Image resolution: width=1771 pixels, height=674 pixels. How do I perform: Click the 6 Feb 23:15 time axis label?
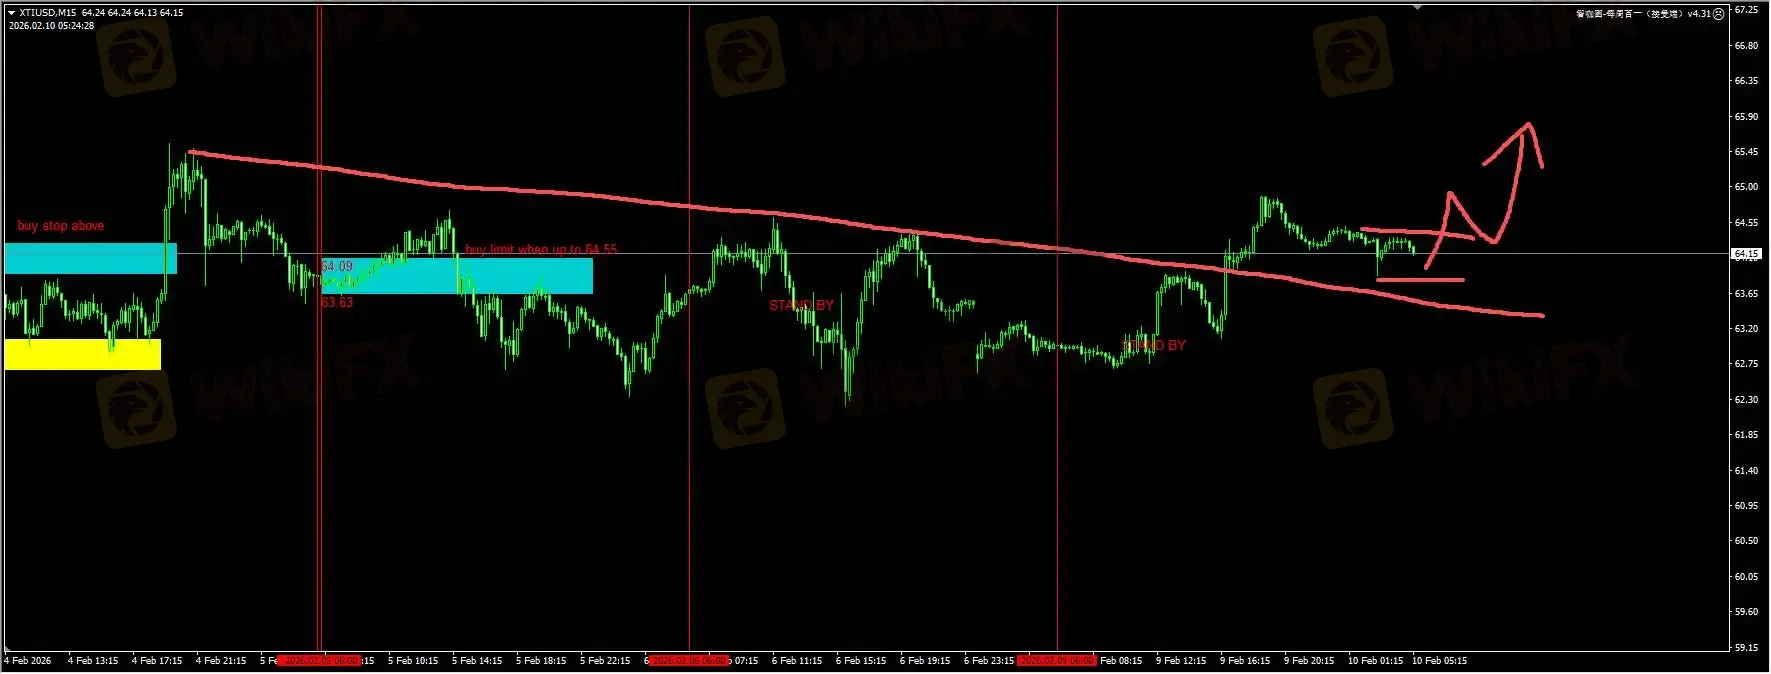pos(989,661)
